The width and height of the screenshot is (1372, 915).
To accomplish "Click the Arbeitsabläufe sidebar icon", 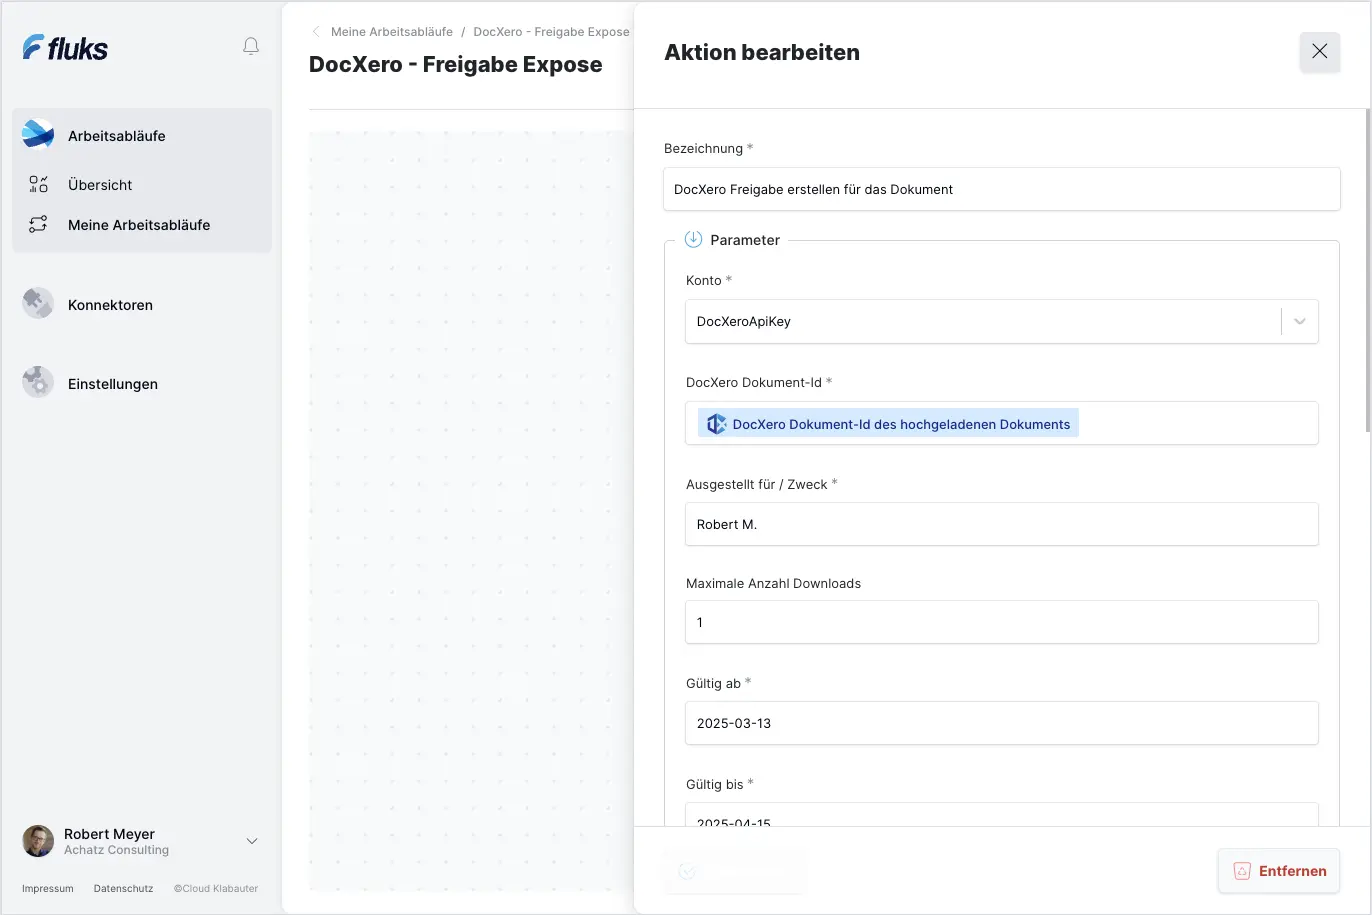I will 38,135.
